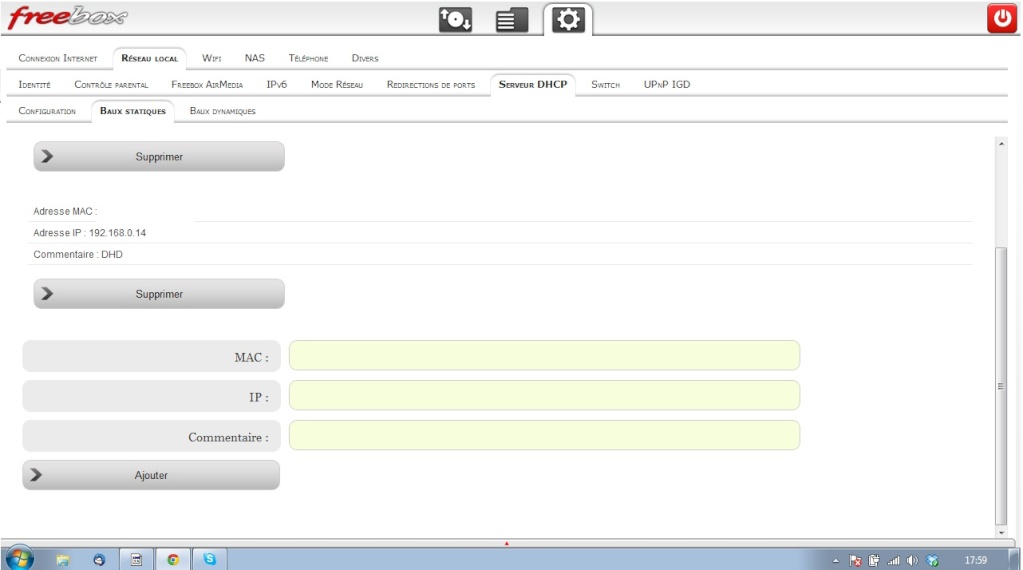Select Baux statiques tab

132,111
